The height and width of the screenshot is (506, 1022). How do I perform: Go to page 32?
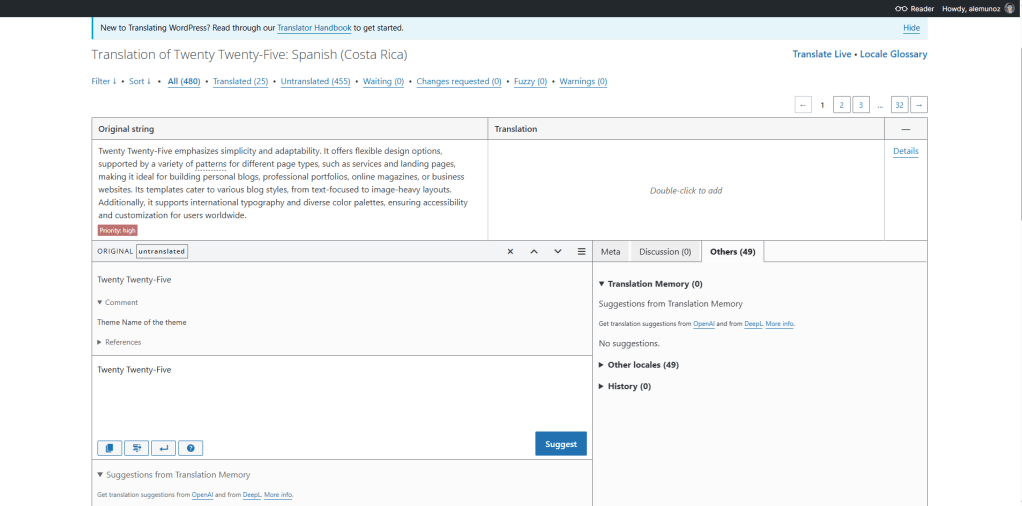899,105
